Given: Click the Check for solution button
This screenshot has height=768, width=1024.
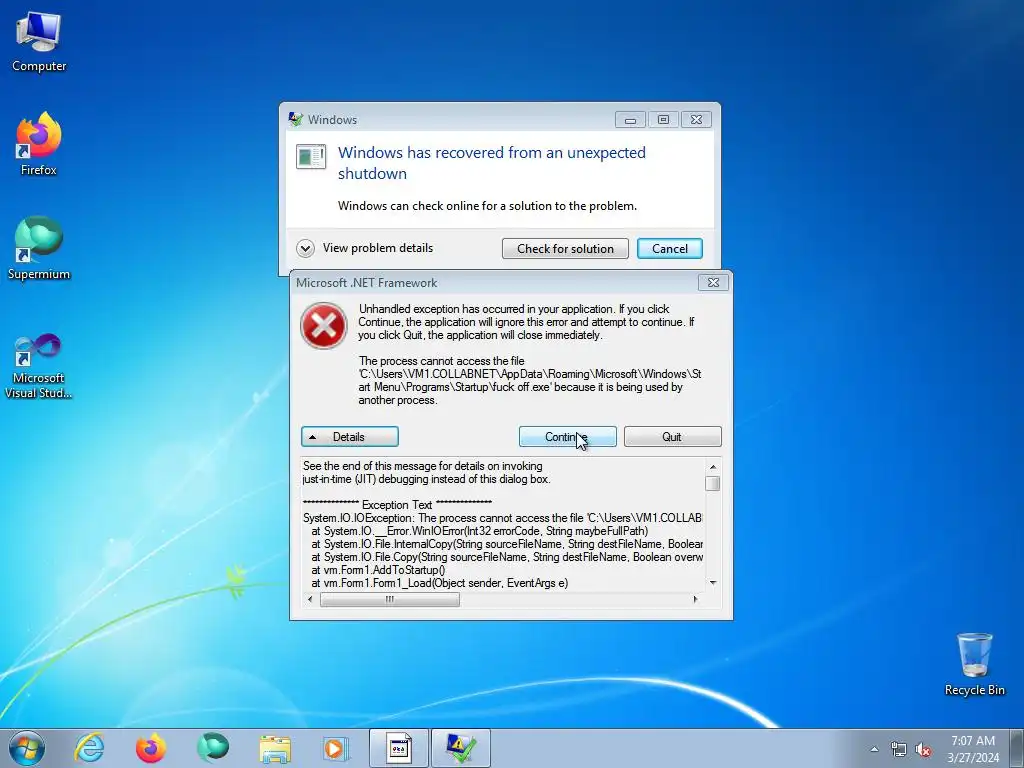Looking at the screenshot, I should click(x=565, y=248).
